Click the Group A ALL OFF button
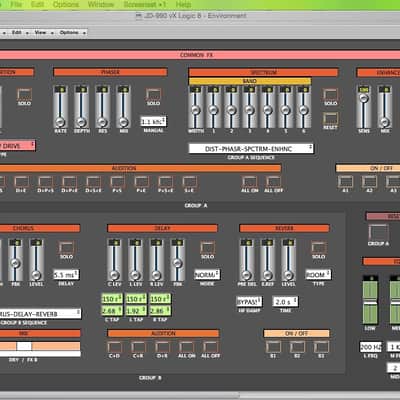Viewport: 400px width, 400px height. click(x=273, y=182)
